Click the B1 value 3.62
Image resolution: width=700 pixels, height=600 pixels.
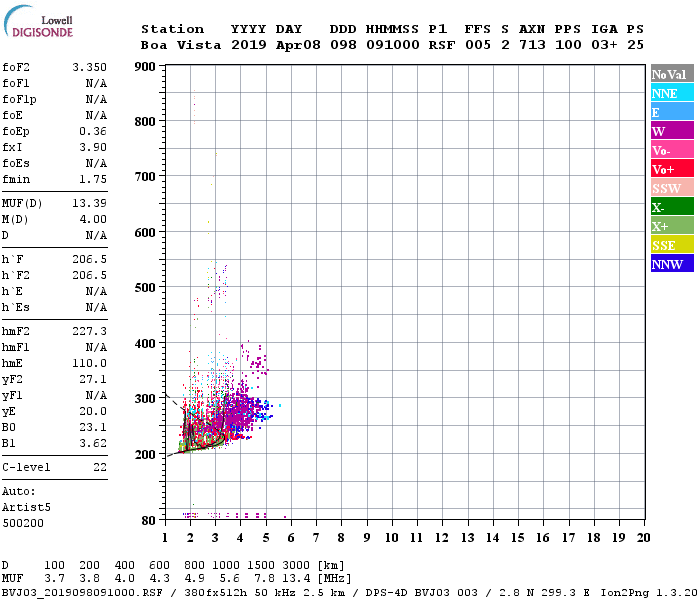93,444
